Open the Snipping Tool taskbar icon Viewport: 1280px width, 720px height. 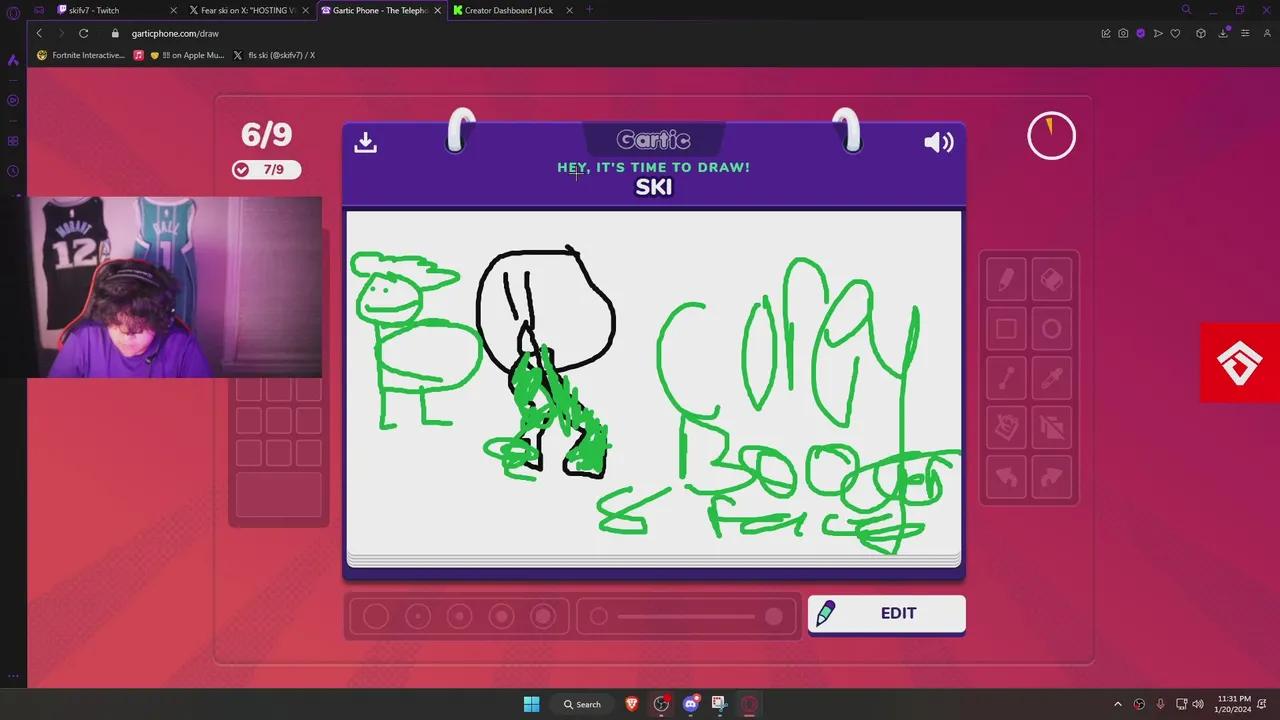pos(719,704)
